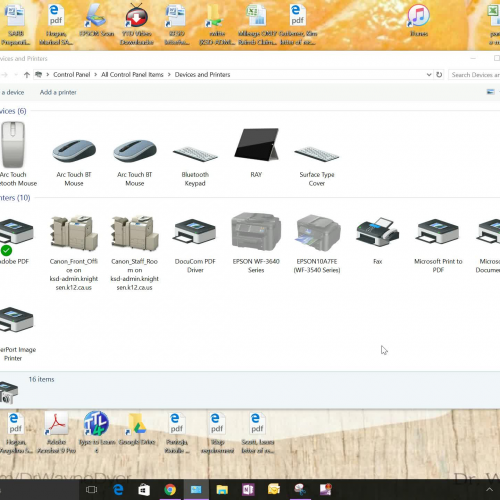Open the iTunes desktop shortcut

(x=419, y=20)
